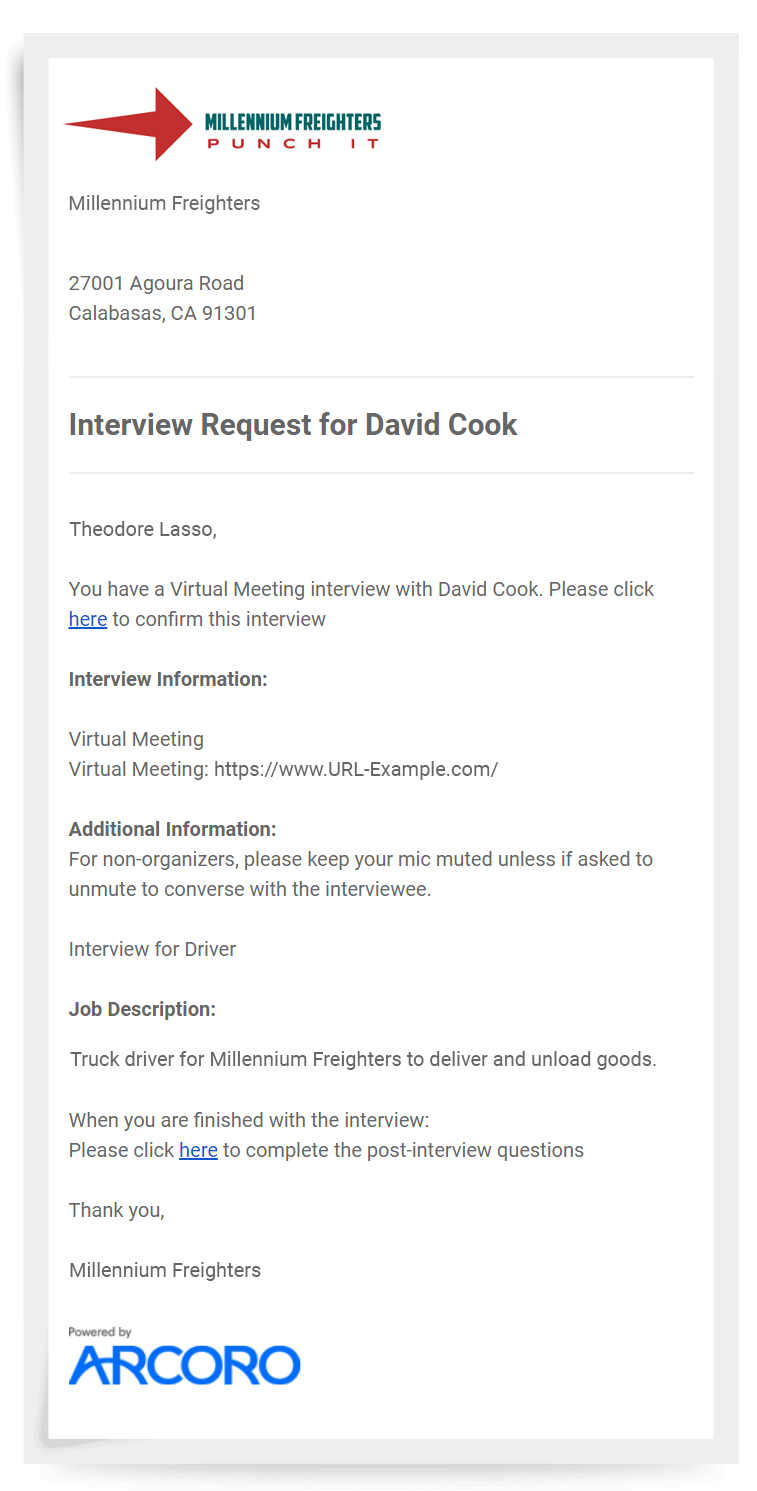The height and width of the screenshot is (1491, 757).
Task: Click the truck driver job description sentence
Action: (363, 1059)
